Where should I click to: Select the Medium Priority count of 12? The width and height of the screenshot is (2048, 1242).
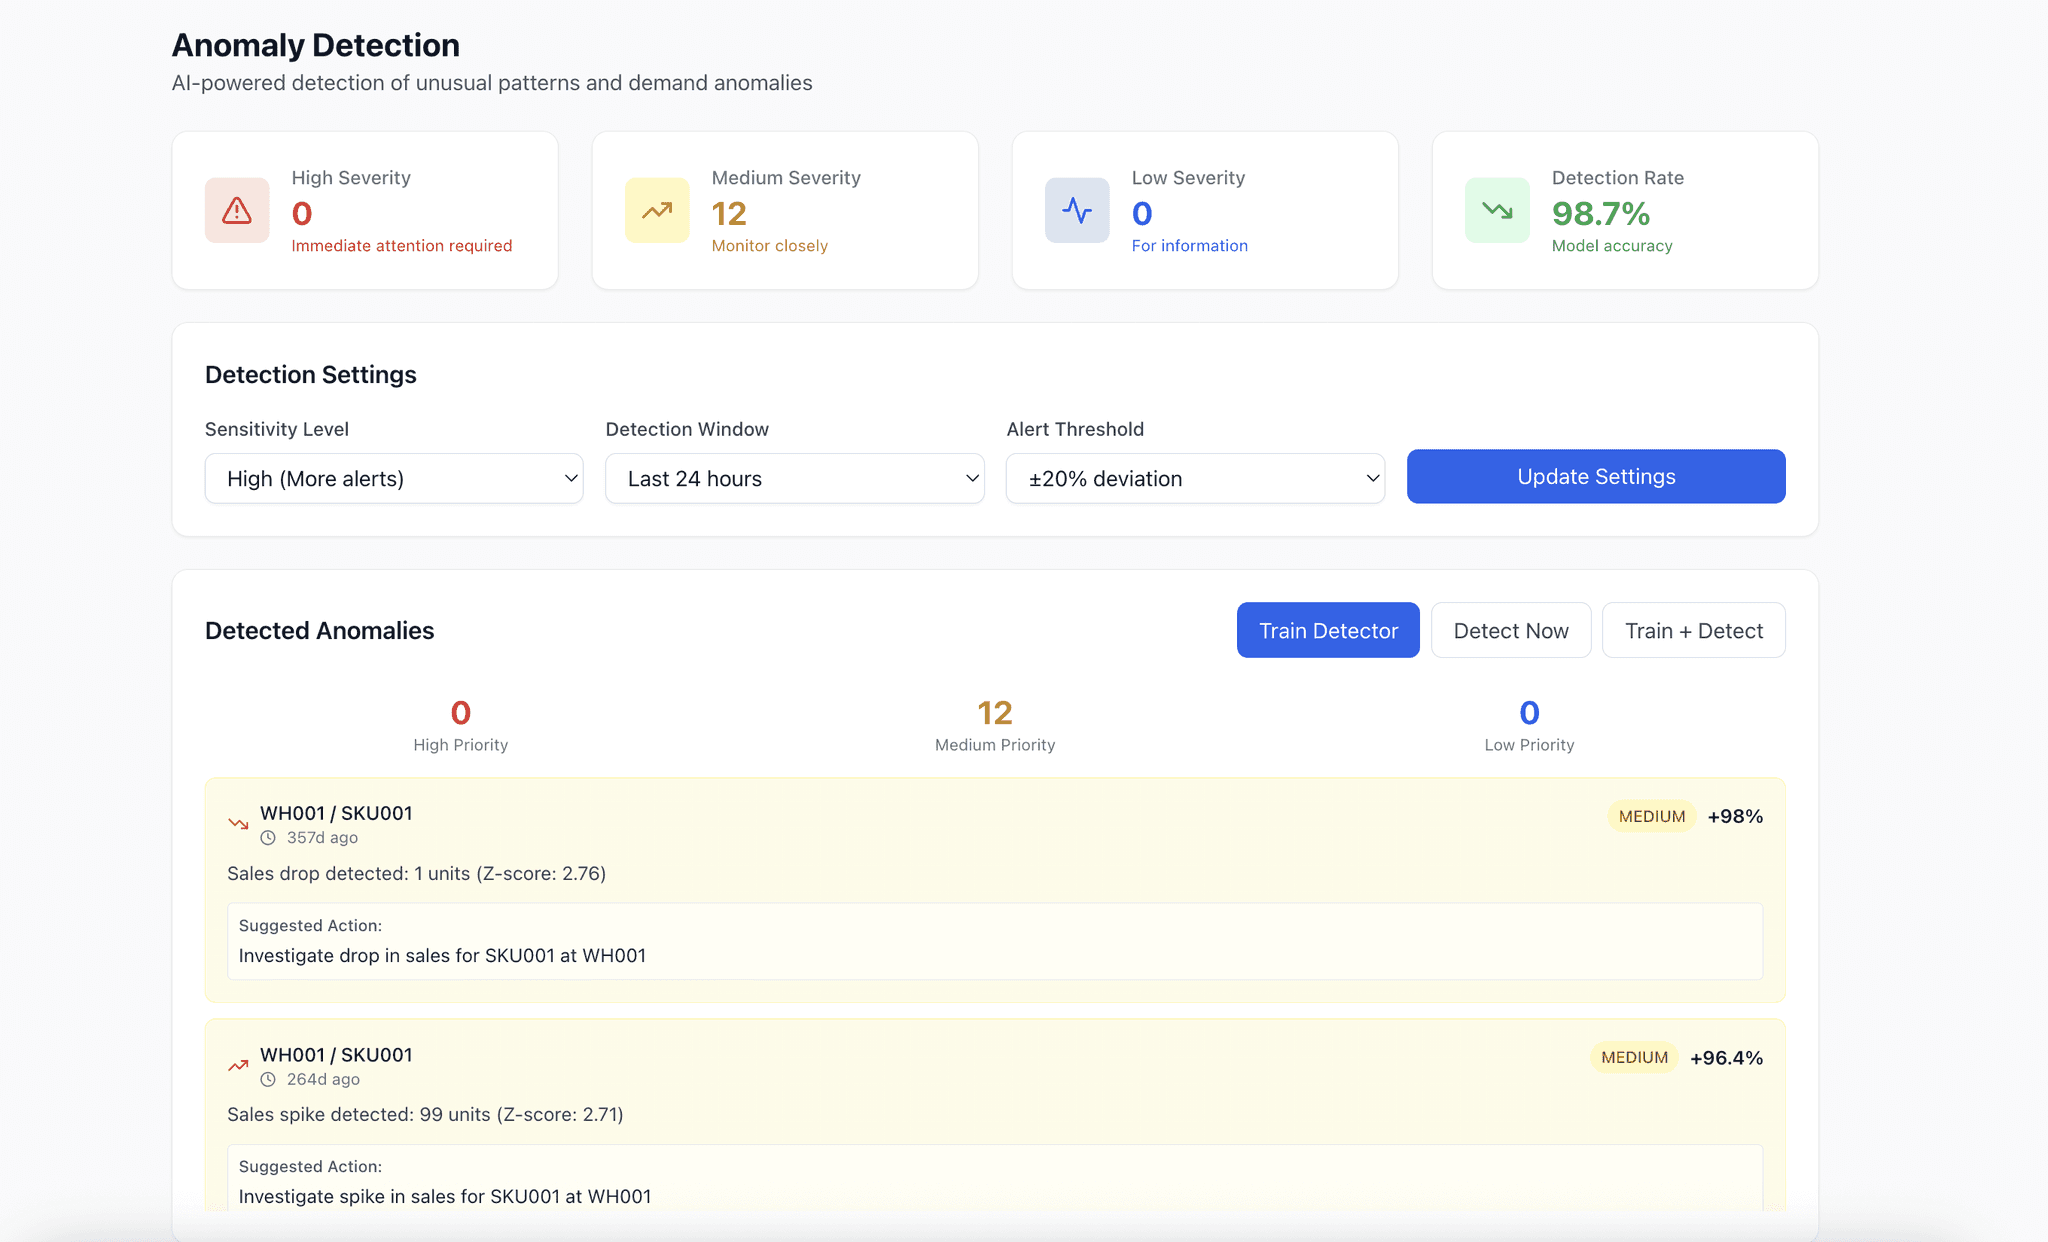coord(995,713)
